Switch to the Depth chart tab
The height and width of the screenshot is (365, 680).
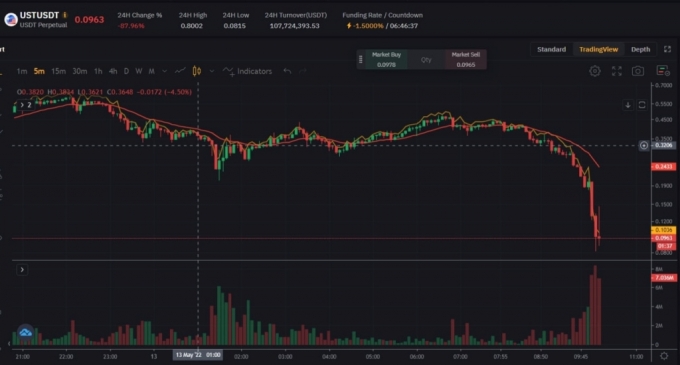pyautogui.click(x=641, y=49)
